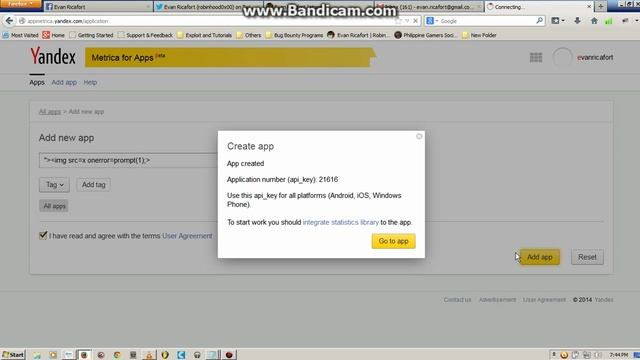The height and width of the screenshot is (360, 640).
Task: Open the Home bookmark
Action: coord(53,35)
